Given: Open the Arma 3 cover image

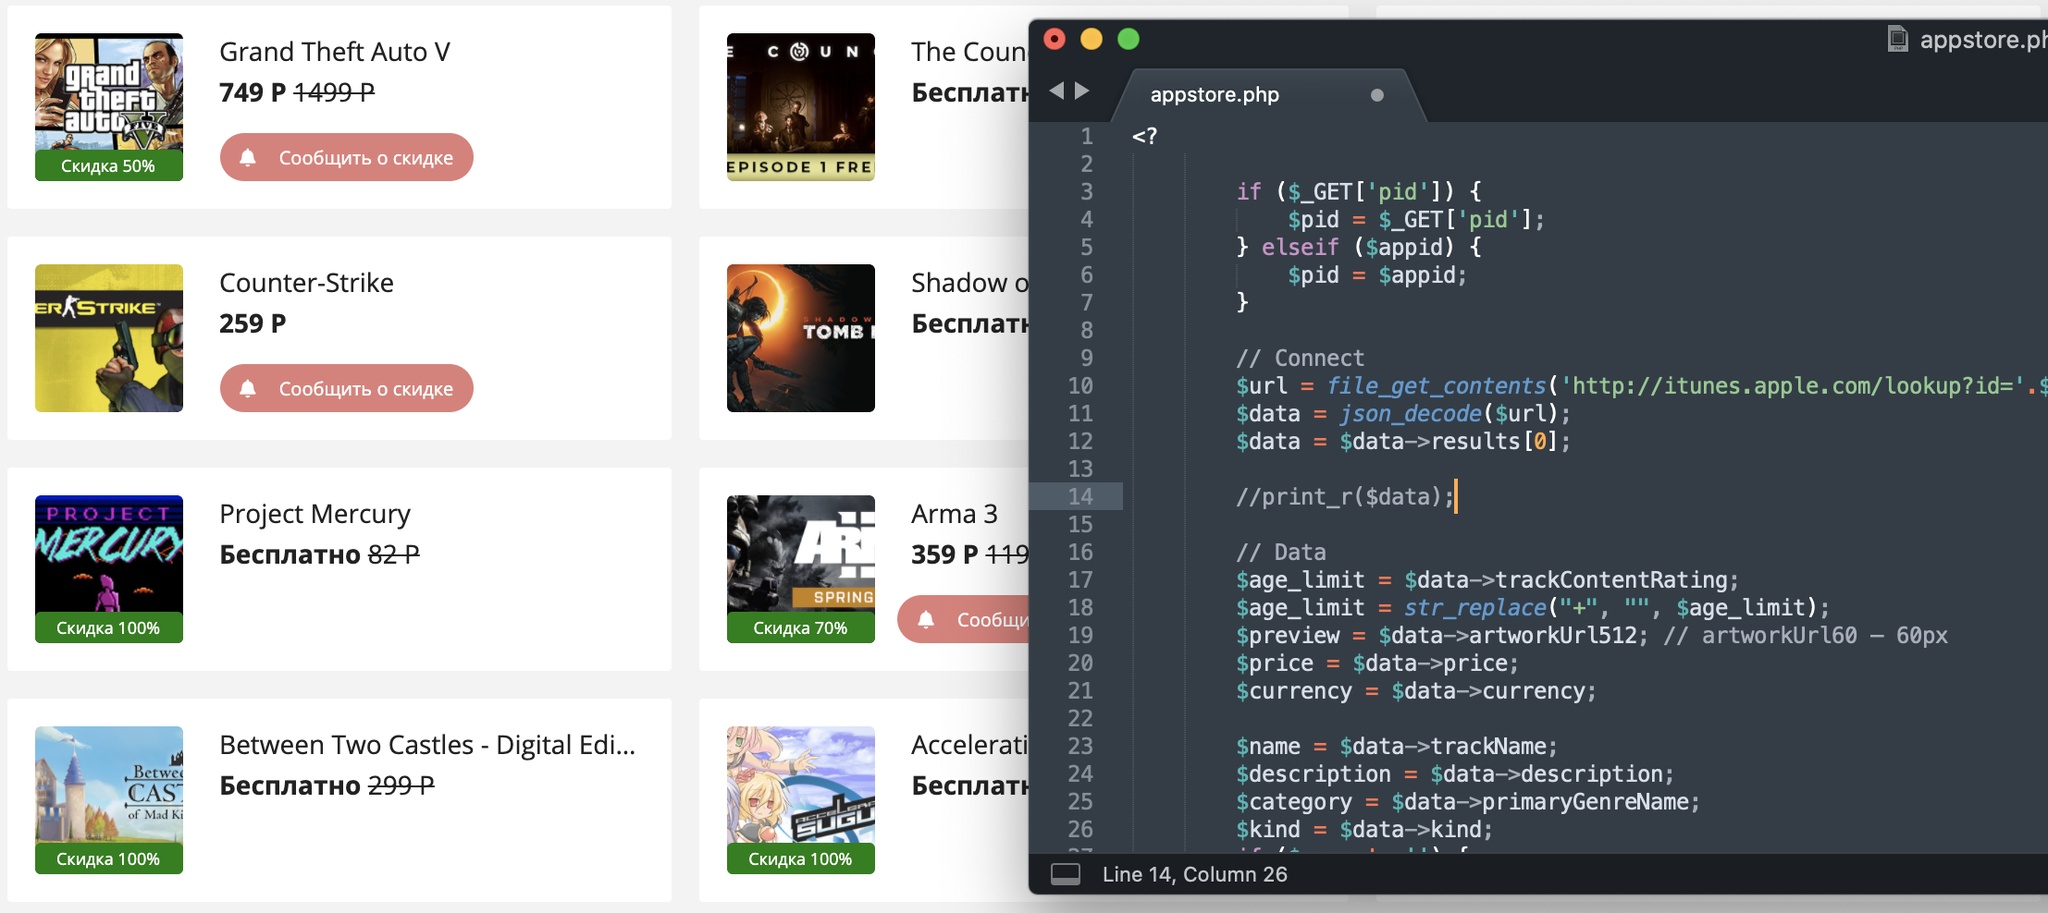Looking at the screenshot, I should click(801, 569).
